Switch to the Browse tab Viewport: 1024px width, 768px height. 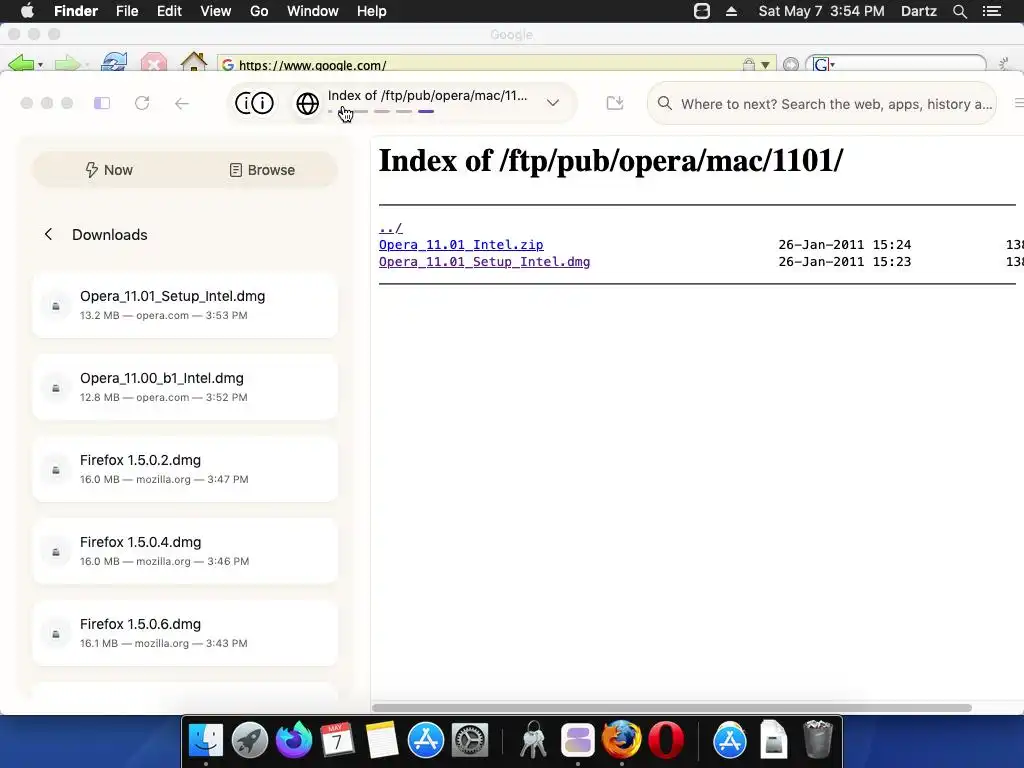pos(263,170)
